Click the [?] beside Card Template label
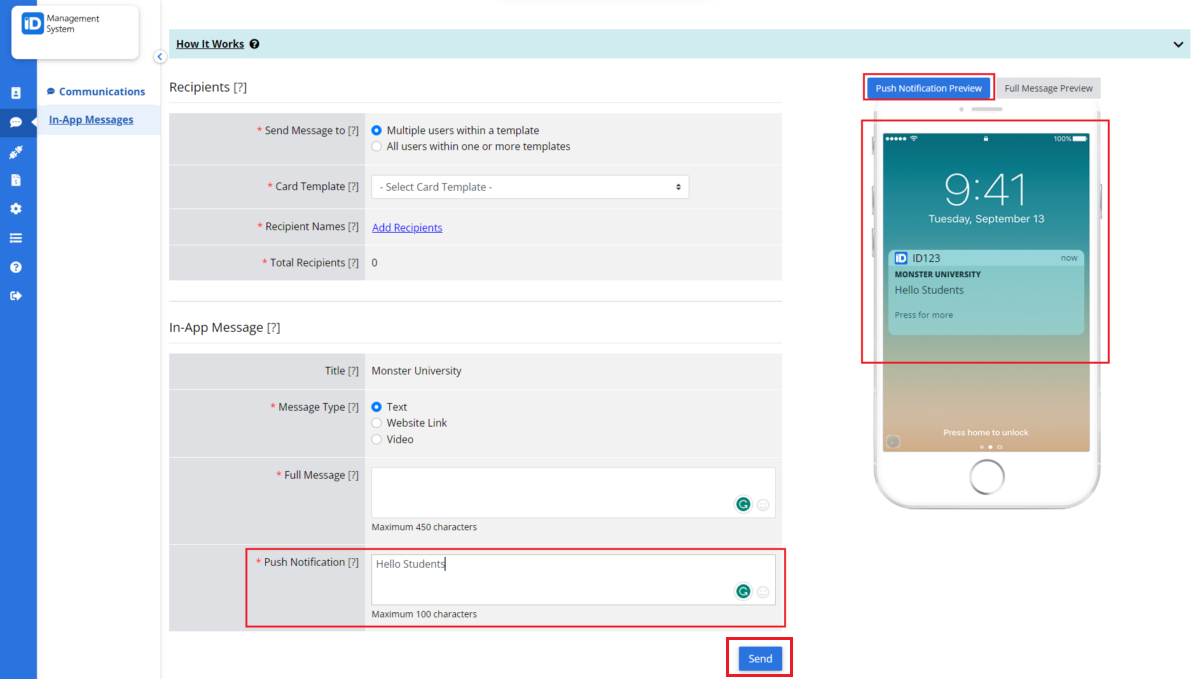Screen dimensions: 1200x679 353,187
